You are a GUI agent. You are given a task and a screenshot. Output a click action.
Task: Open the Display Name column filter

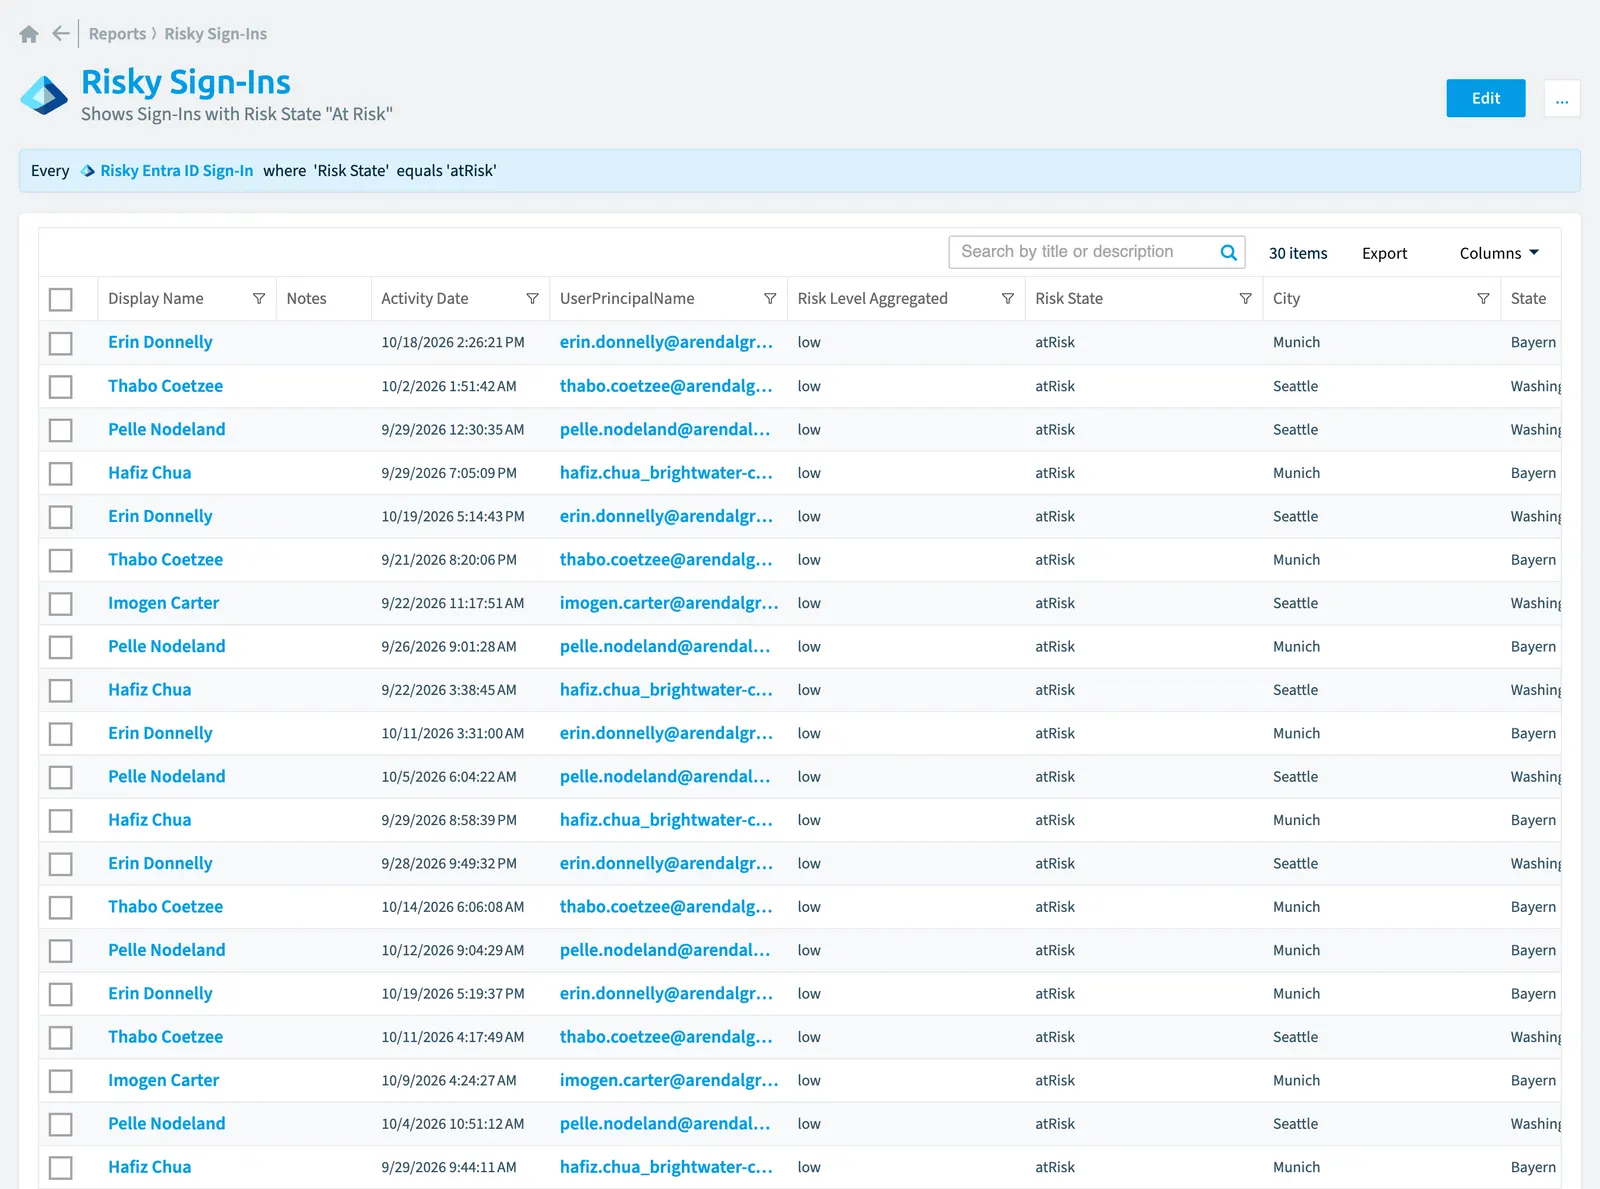click(x=259, y=299)
